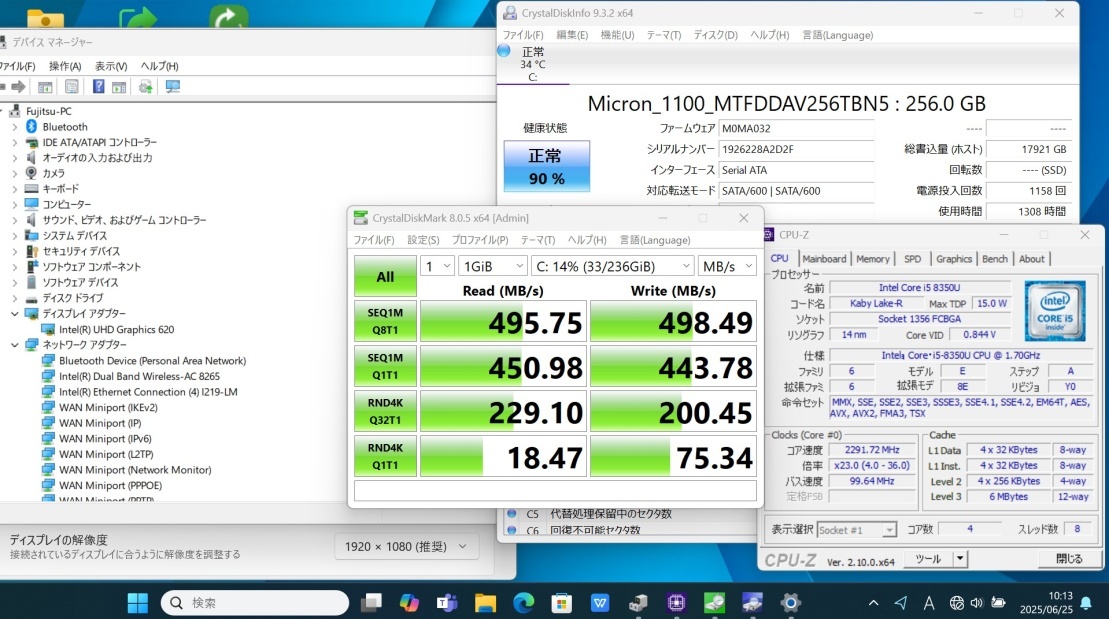Launch Copilot from the taskbar
Viewport: 1109px width, 619px height.
pos(409,602)
